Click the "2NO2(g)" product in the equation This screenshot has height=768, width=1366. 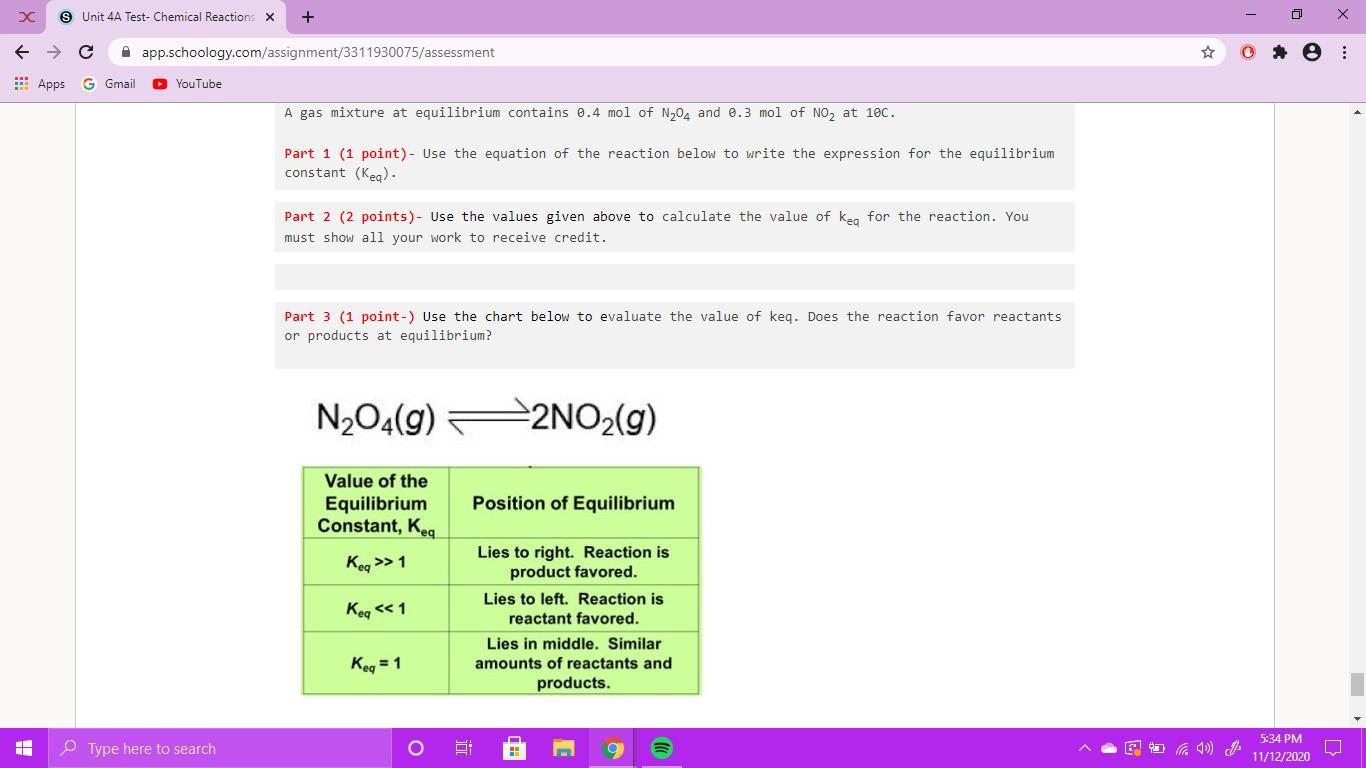click(x=594, y=419)
